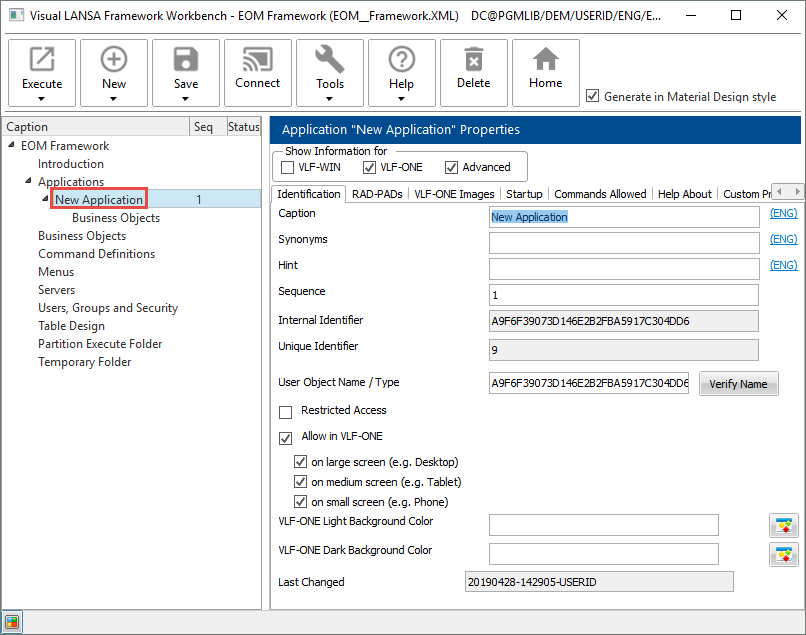Screen dimensions: 806x635
Task: Open the Commands Allowed tab
Action: click(x=600, y=194)
